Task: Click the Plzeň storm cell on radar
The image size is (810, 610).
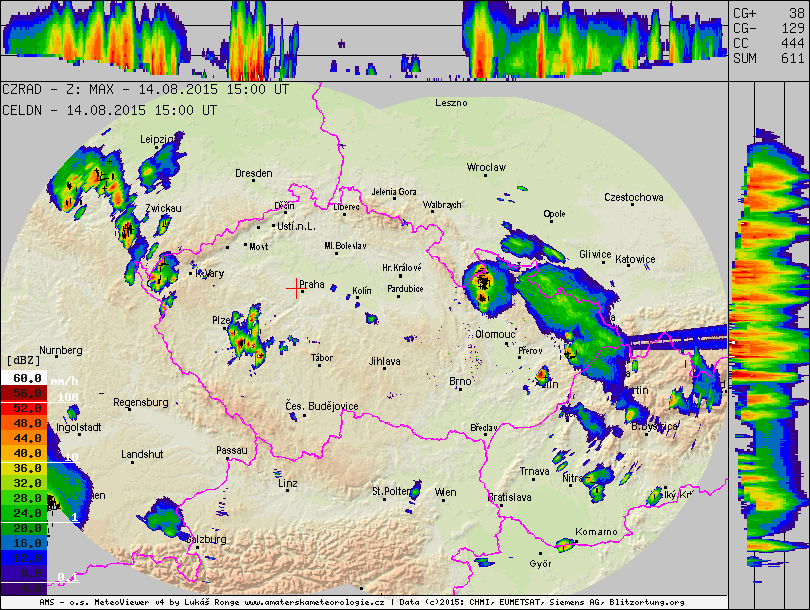Action: (245, 336)
